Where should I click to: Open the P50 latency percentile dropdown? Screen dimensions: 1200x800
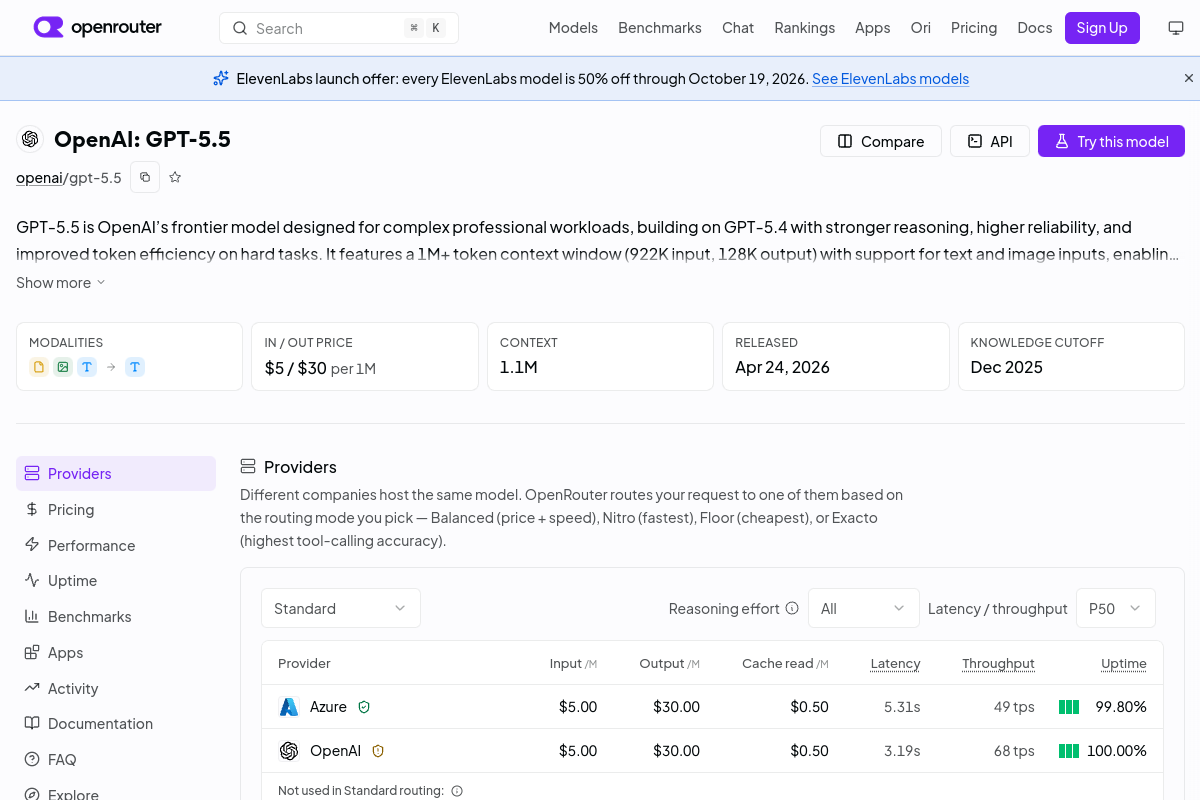[1115, 608]
